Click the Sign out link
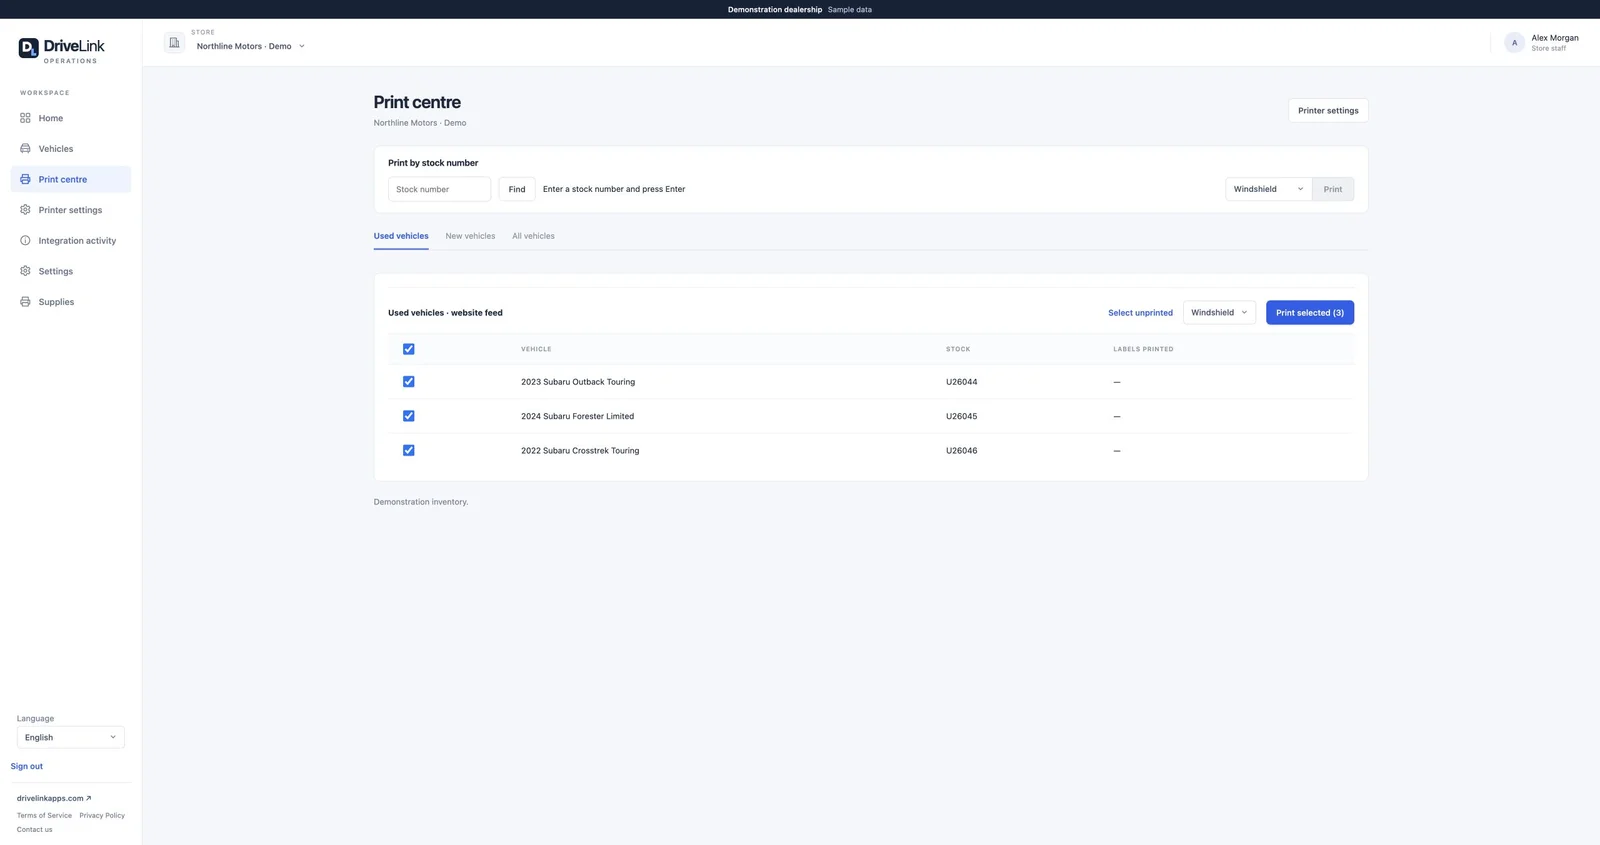The image size is (1600, 845). [27, 766]
